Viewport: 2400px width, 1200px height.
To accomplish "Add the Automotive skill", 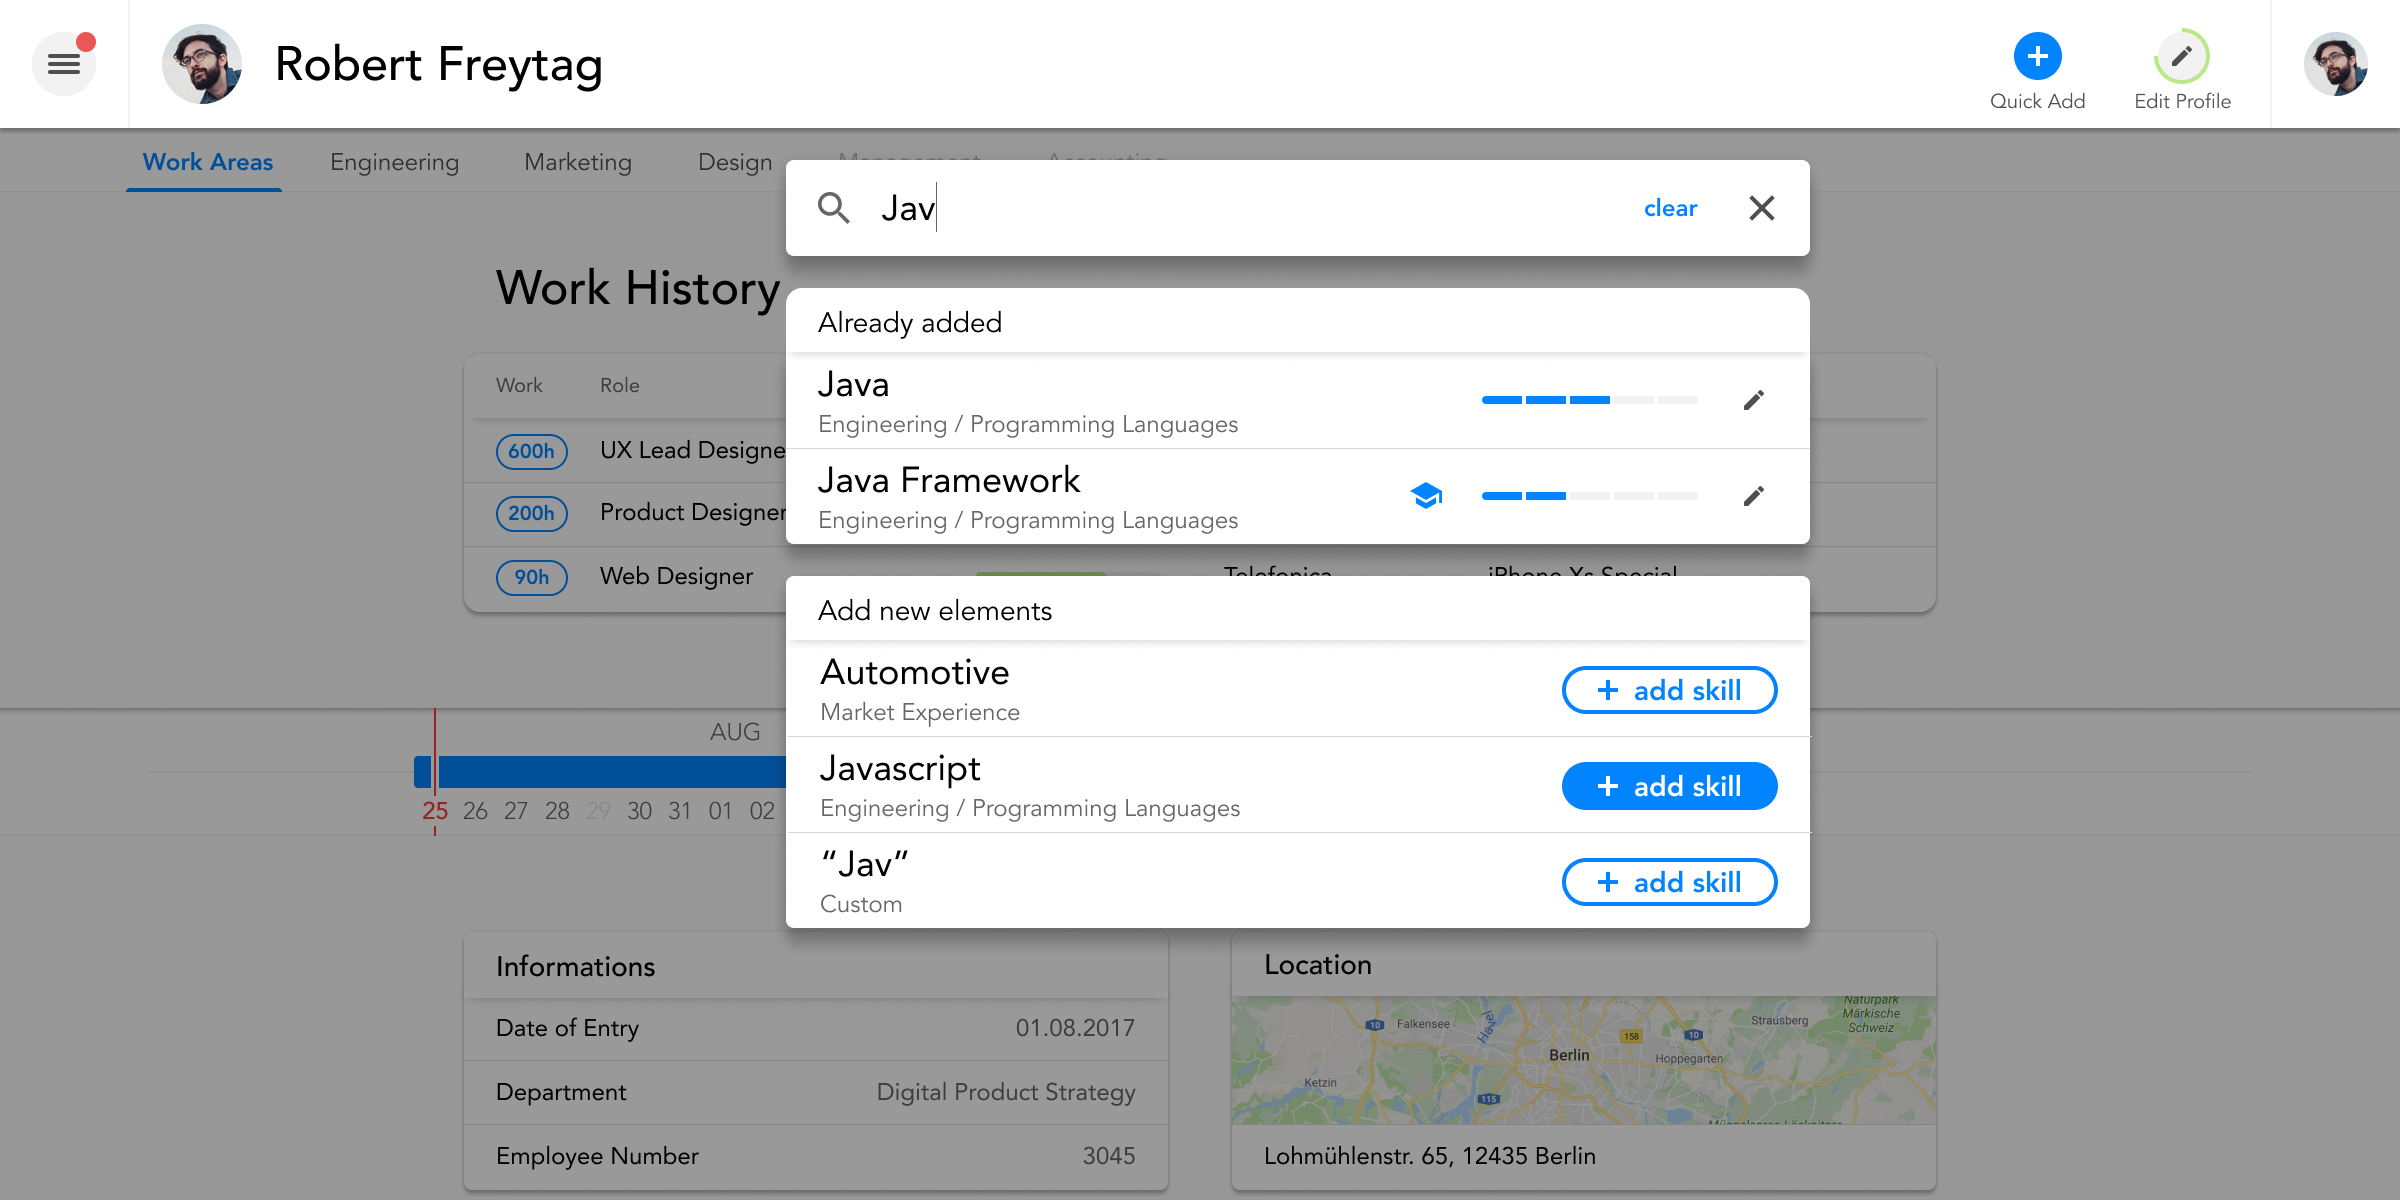I will (1669, 690).
